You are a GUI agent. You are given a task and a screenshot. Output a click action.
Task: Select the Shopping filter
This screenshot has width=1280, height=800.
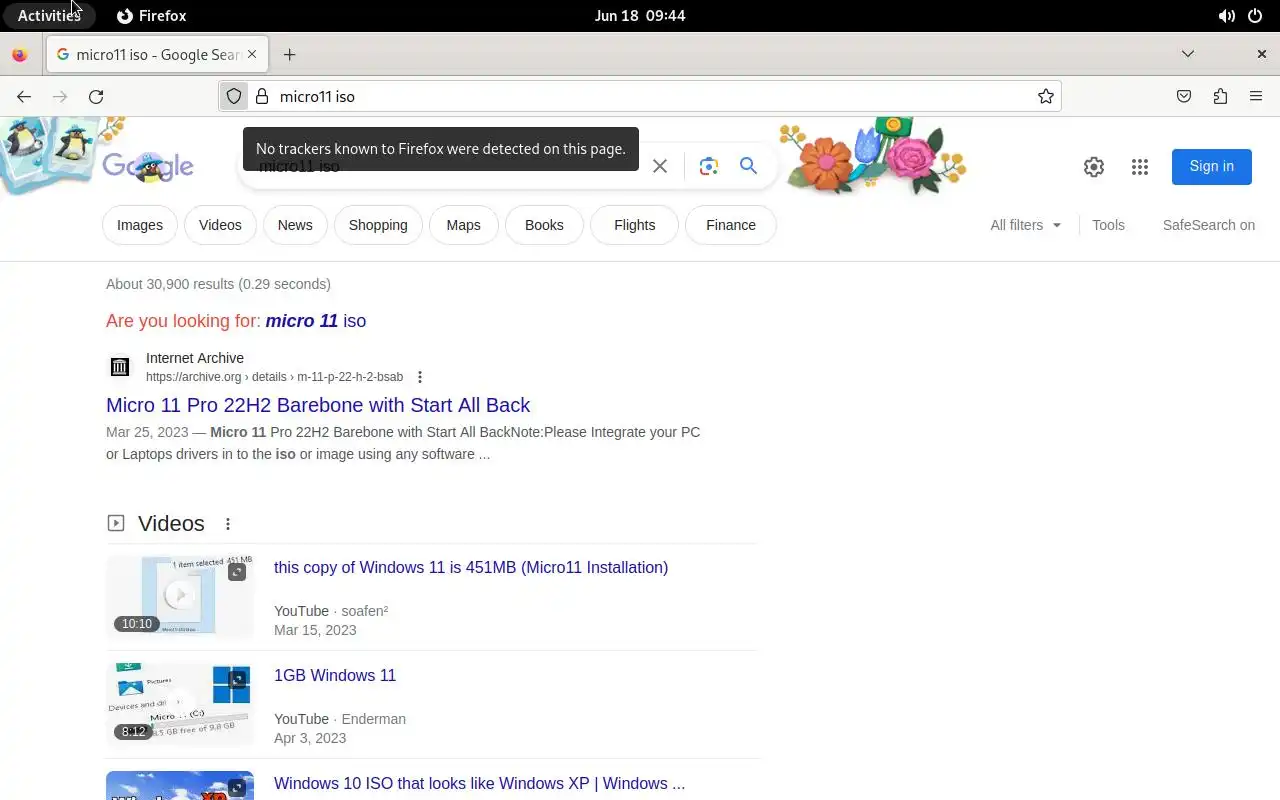coord(378,225)
